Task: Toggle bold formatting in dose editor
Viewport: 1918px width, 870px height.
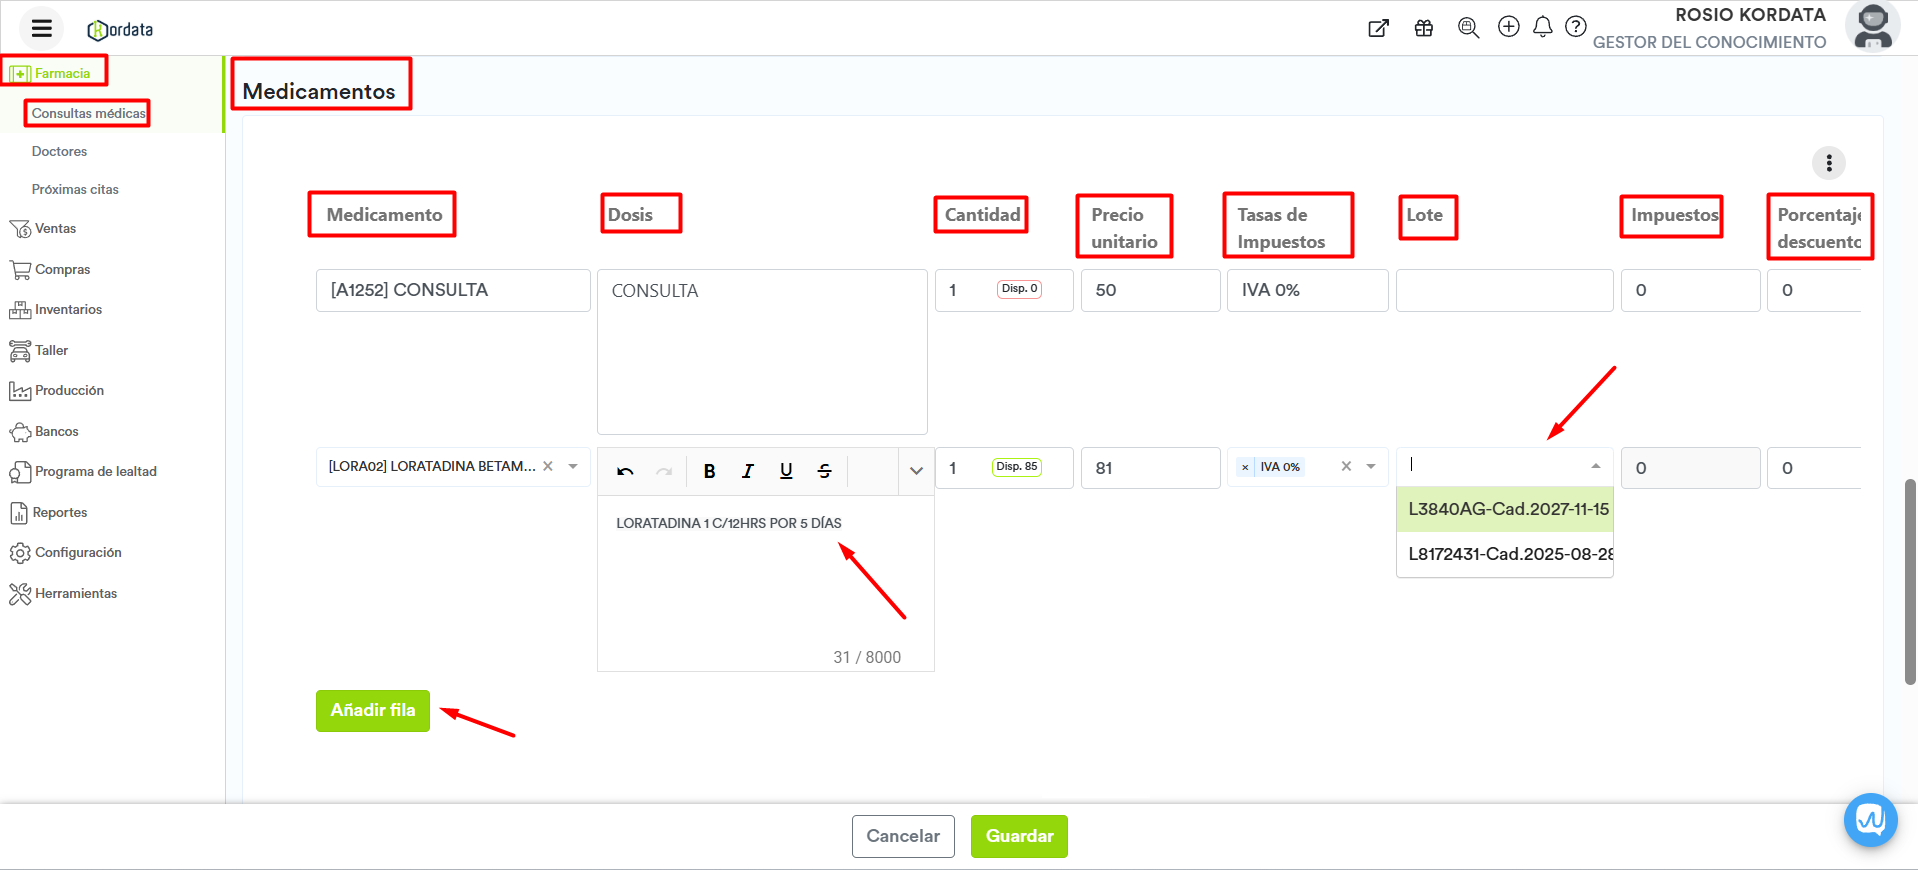Action: pos(709,471)
